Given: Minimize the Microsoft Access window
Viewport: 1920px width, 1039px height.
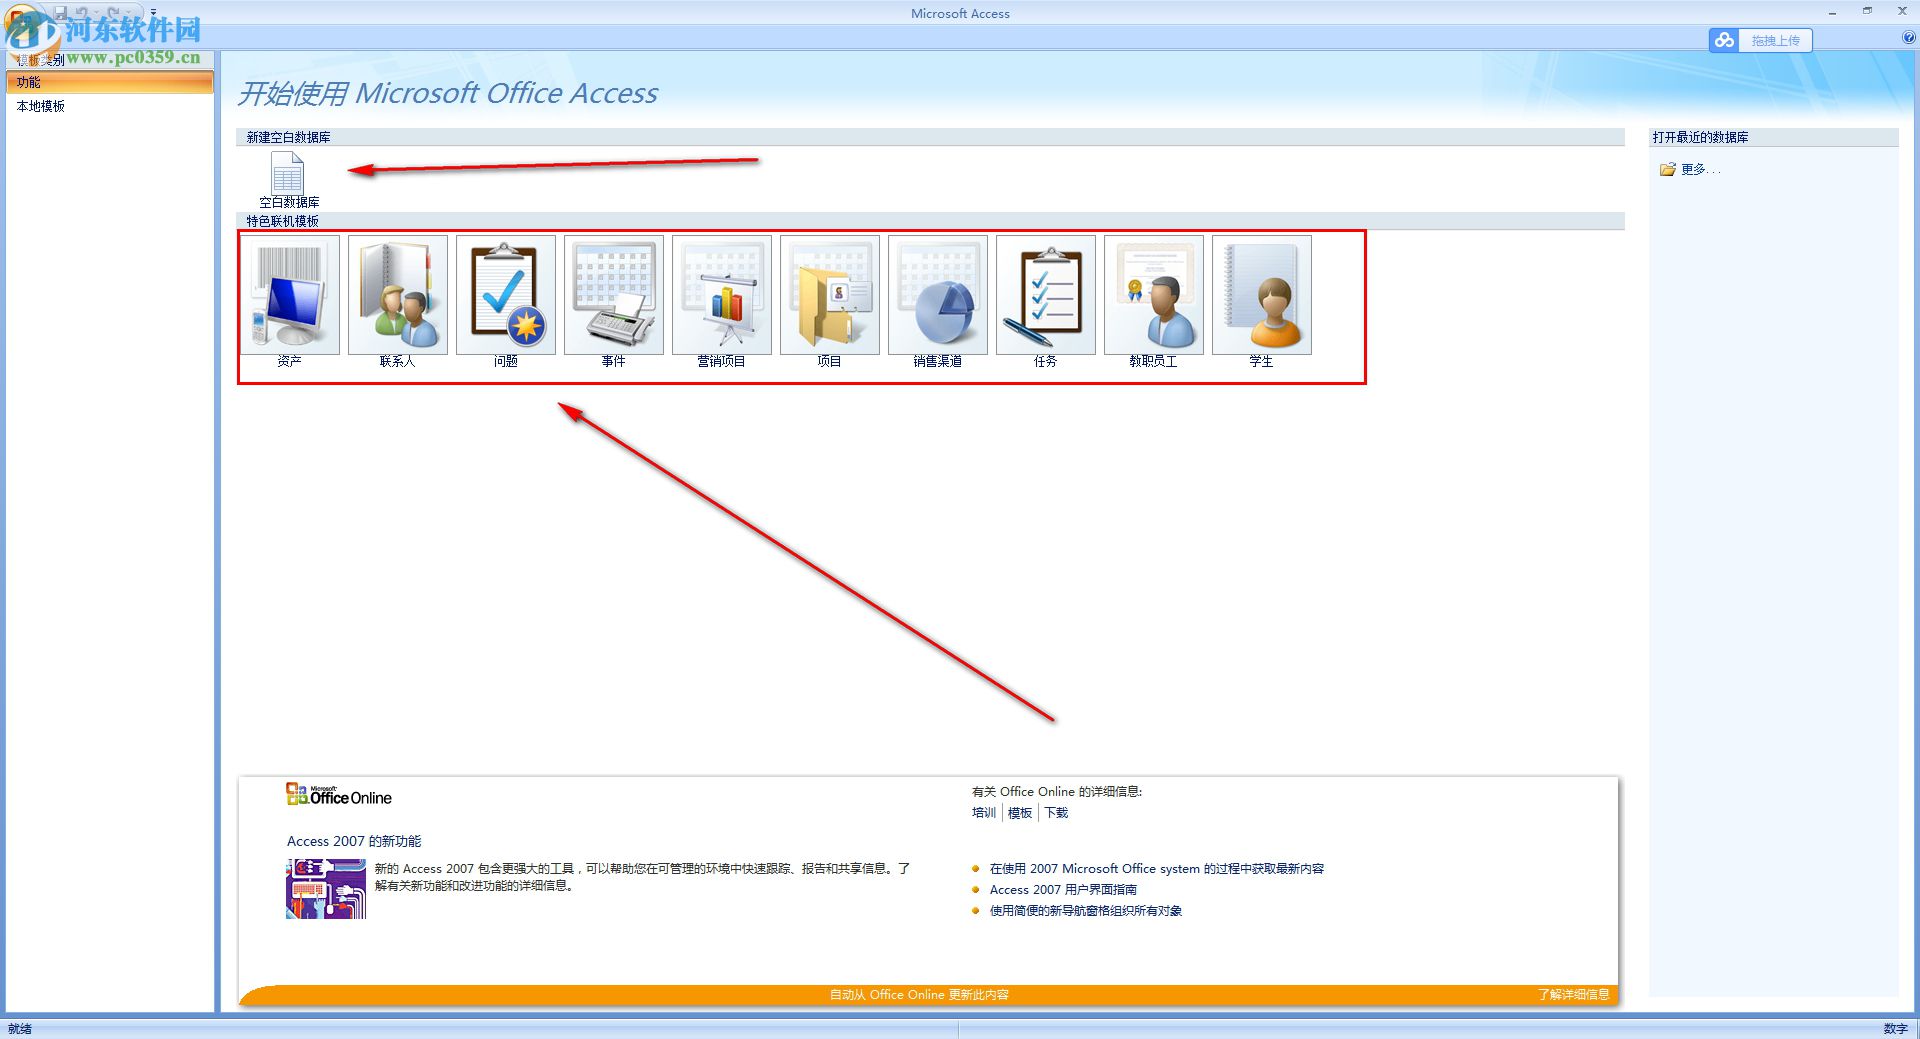Looking at the screenshot, I should pyautogui.click(x=1832, y=12).
